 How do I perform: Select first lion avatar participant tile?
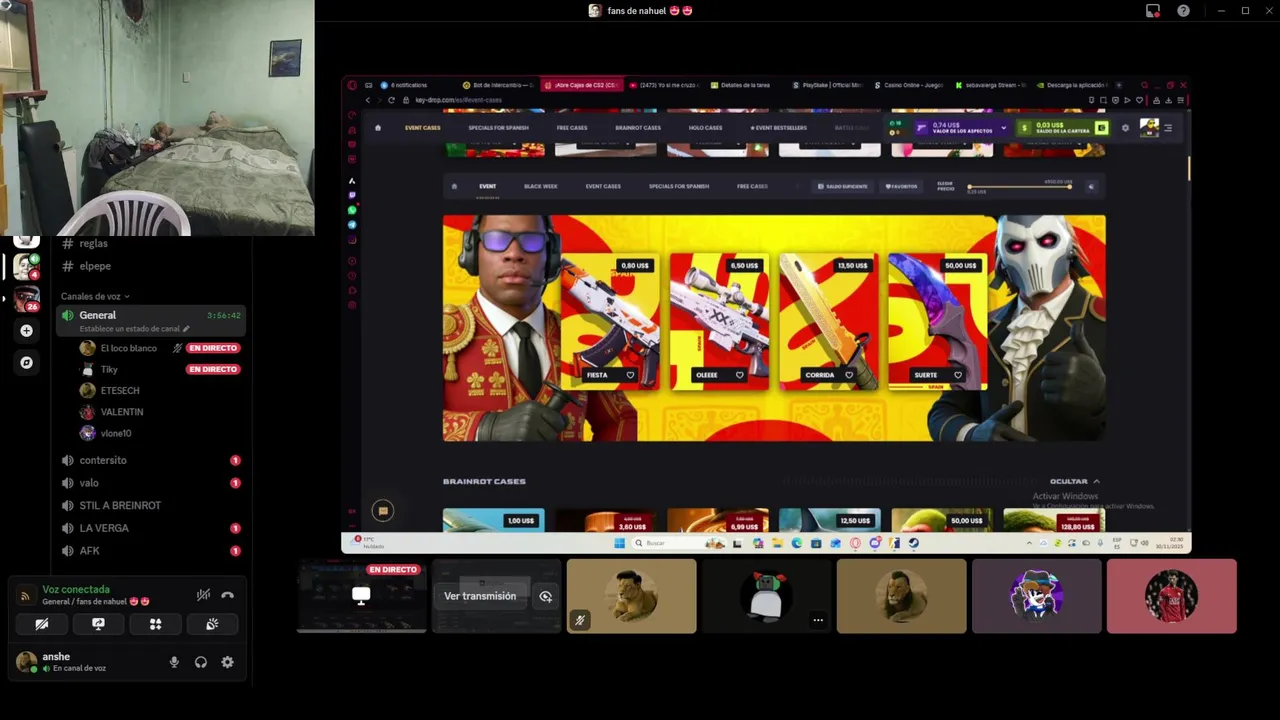click(631, 596)
